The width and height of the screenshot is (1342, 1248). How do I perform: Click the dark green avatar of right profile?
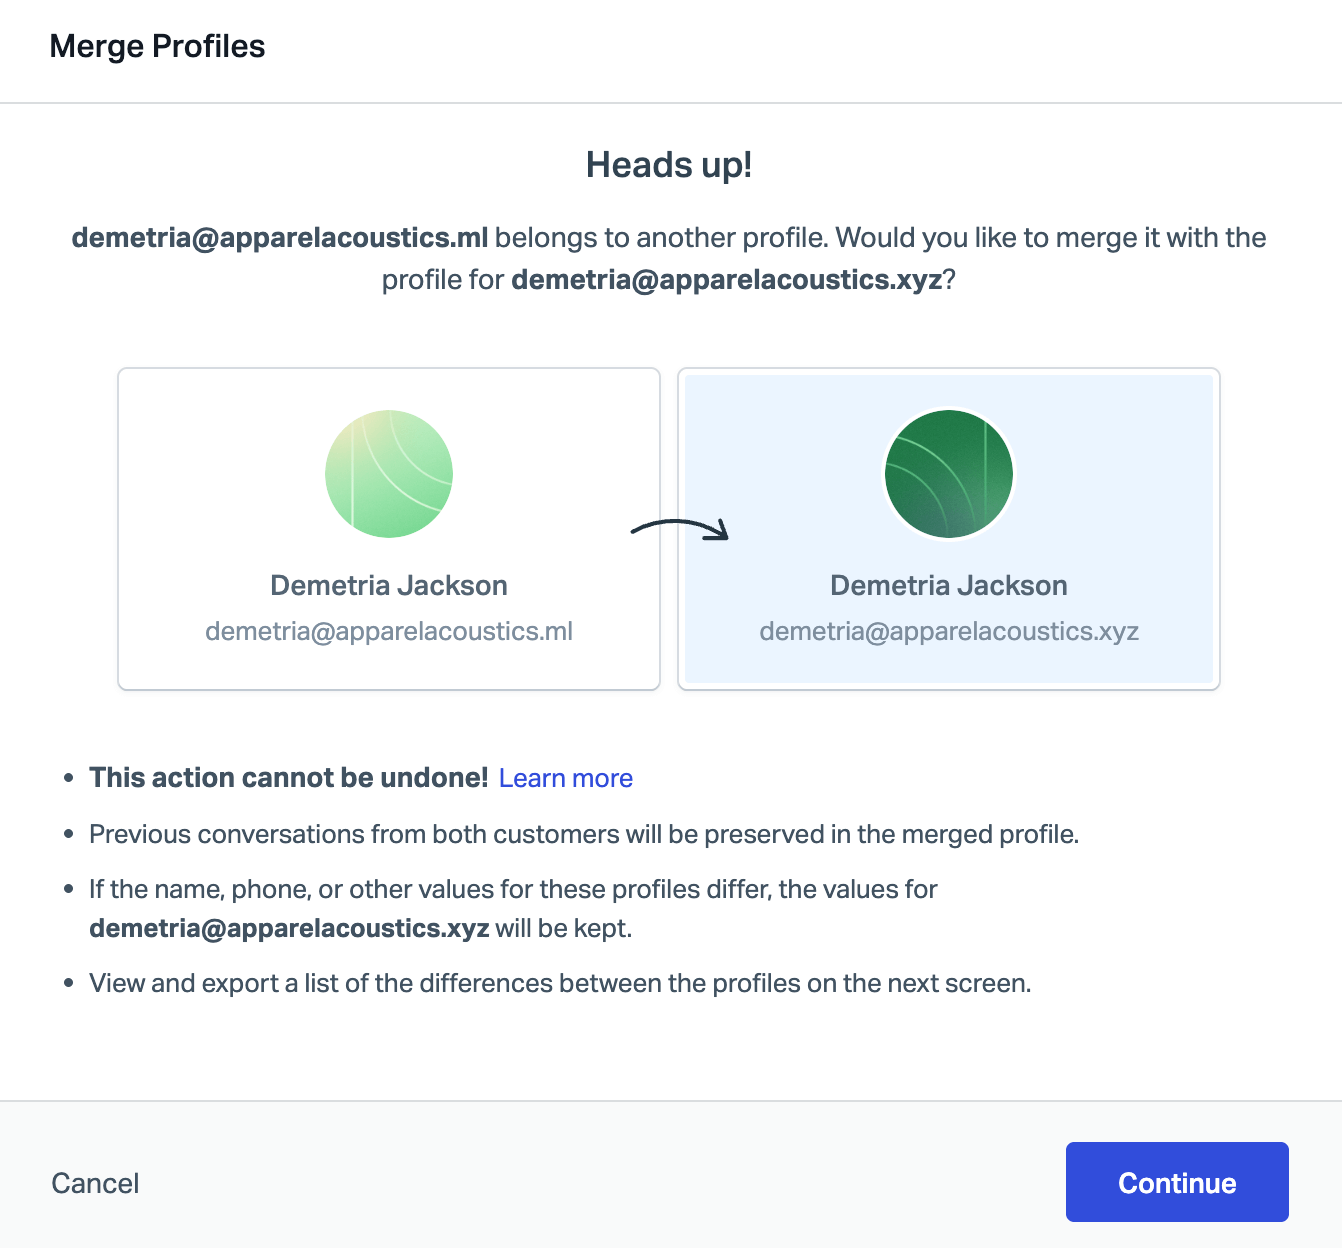[949, 474]
